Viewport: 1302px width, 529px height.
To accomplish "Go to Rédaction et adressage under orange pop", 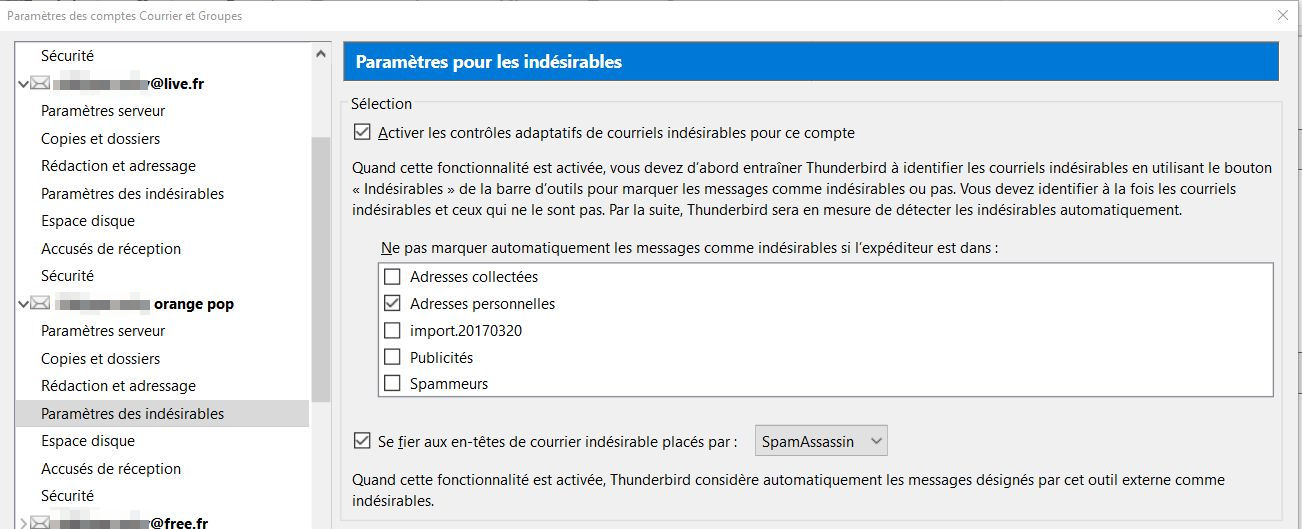I will (118, 386).
